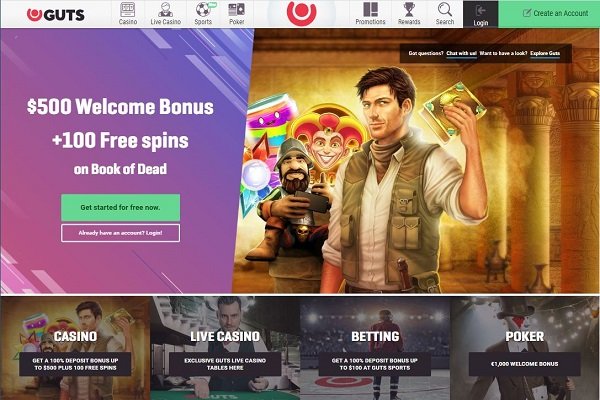Screen dimensions: 600x400
Task: Open the Live Casino dealer icon
Action: click(x=166, y=9)
